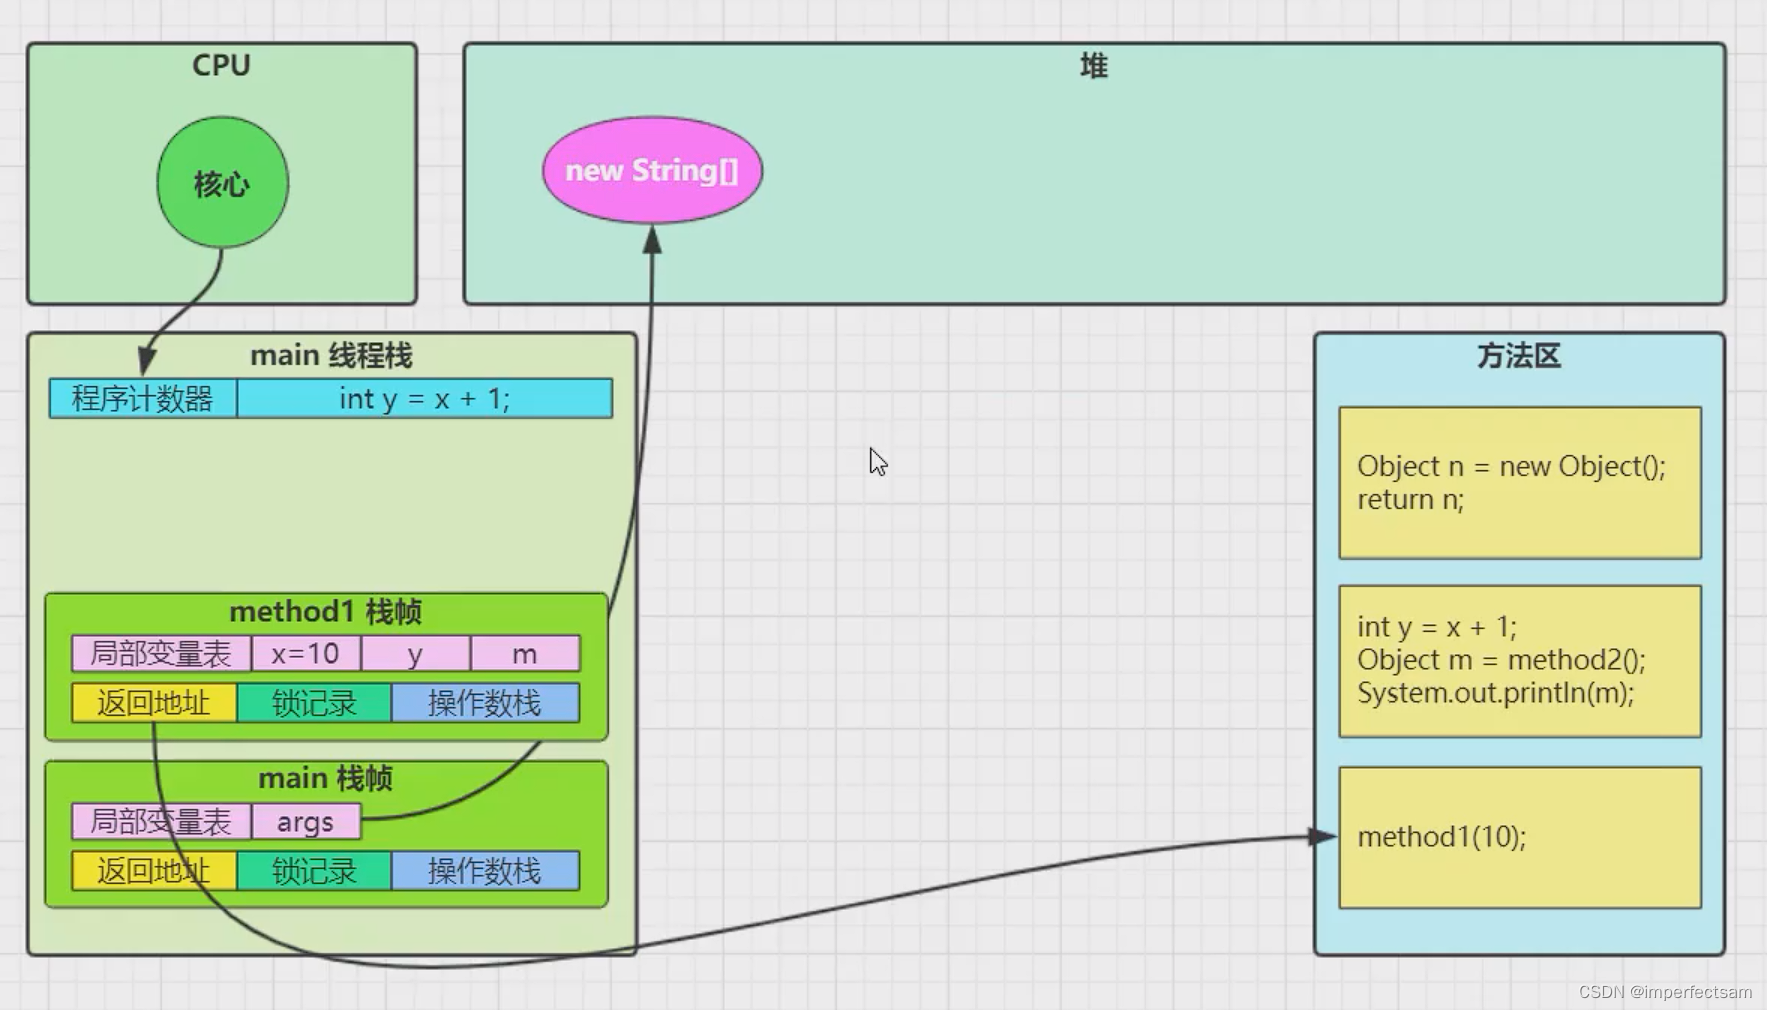Select Object m = method2(); line
1767x1010 pixels.
click(1501, 660)
